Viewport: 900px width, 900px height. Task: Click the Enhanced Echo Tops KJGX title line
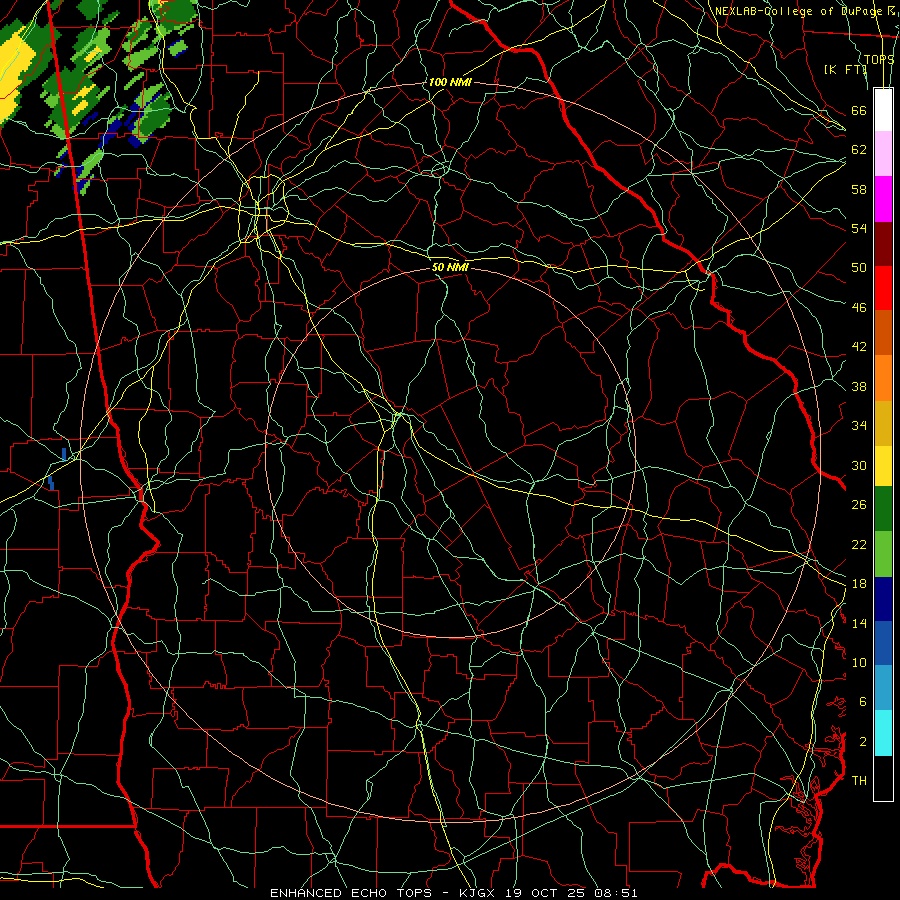pyautogui.click(x=453, y=893)
